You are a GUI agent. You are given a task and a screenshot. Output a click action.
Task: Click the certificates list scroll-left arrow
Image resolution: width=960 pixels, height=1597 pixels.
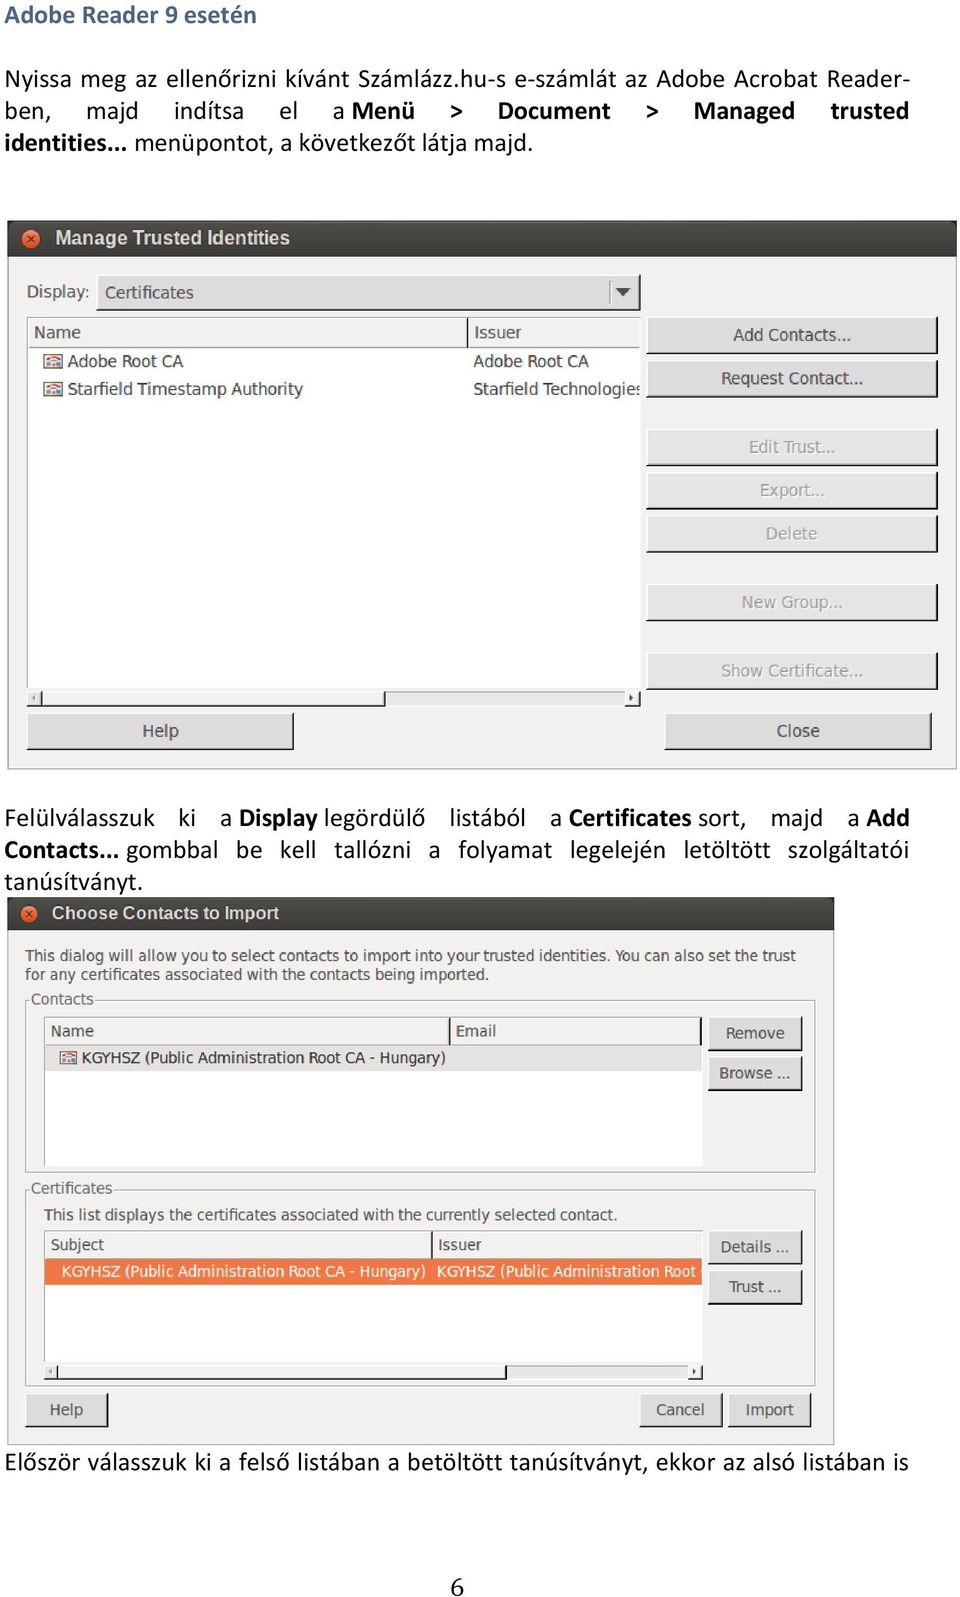(51, 1372)
